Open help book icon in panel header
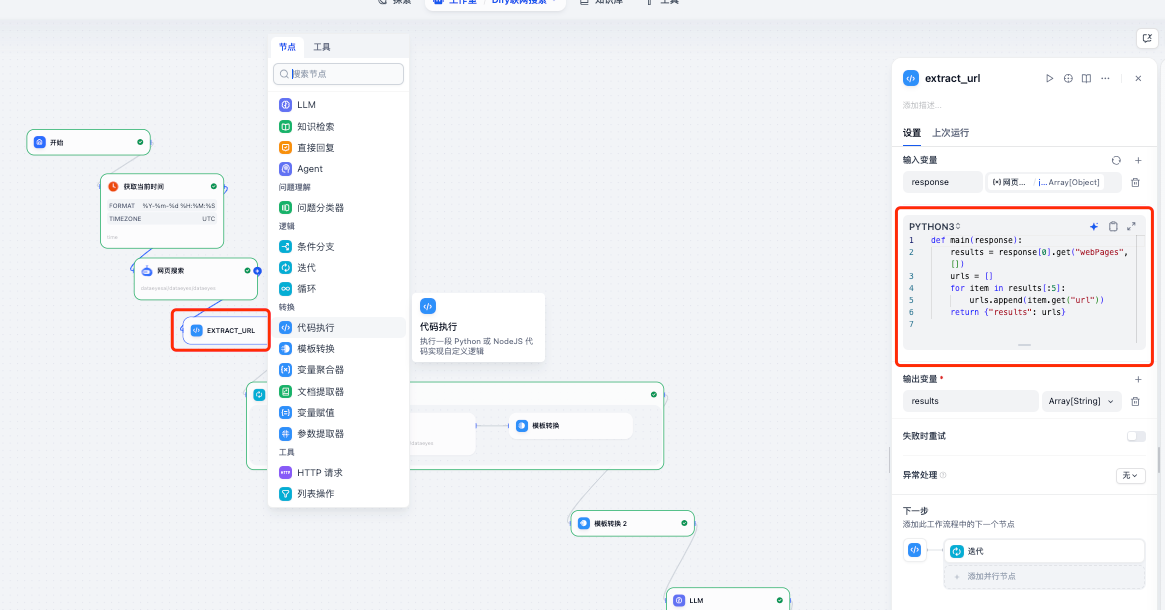Viewport: 1165px width, 610px height. pos(1086,78)
